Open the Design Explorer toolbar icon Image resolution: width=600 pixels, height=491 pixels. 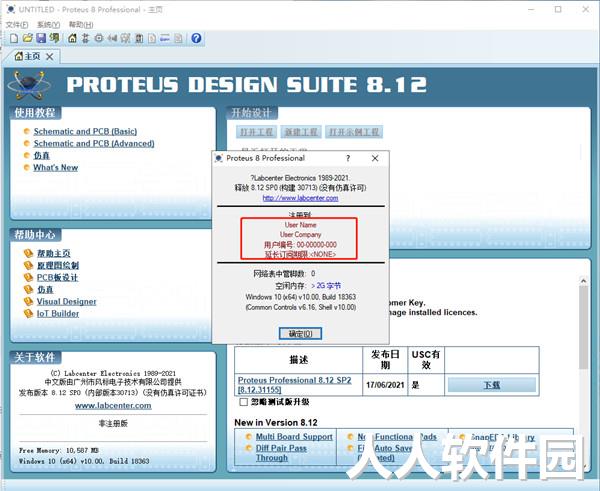point(139,38)
